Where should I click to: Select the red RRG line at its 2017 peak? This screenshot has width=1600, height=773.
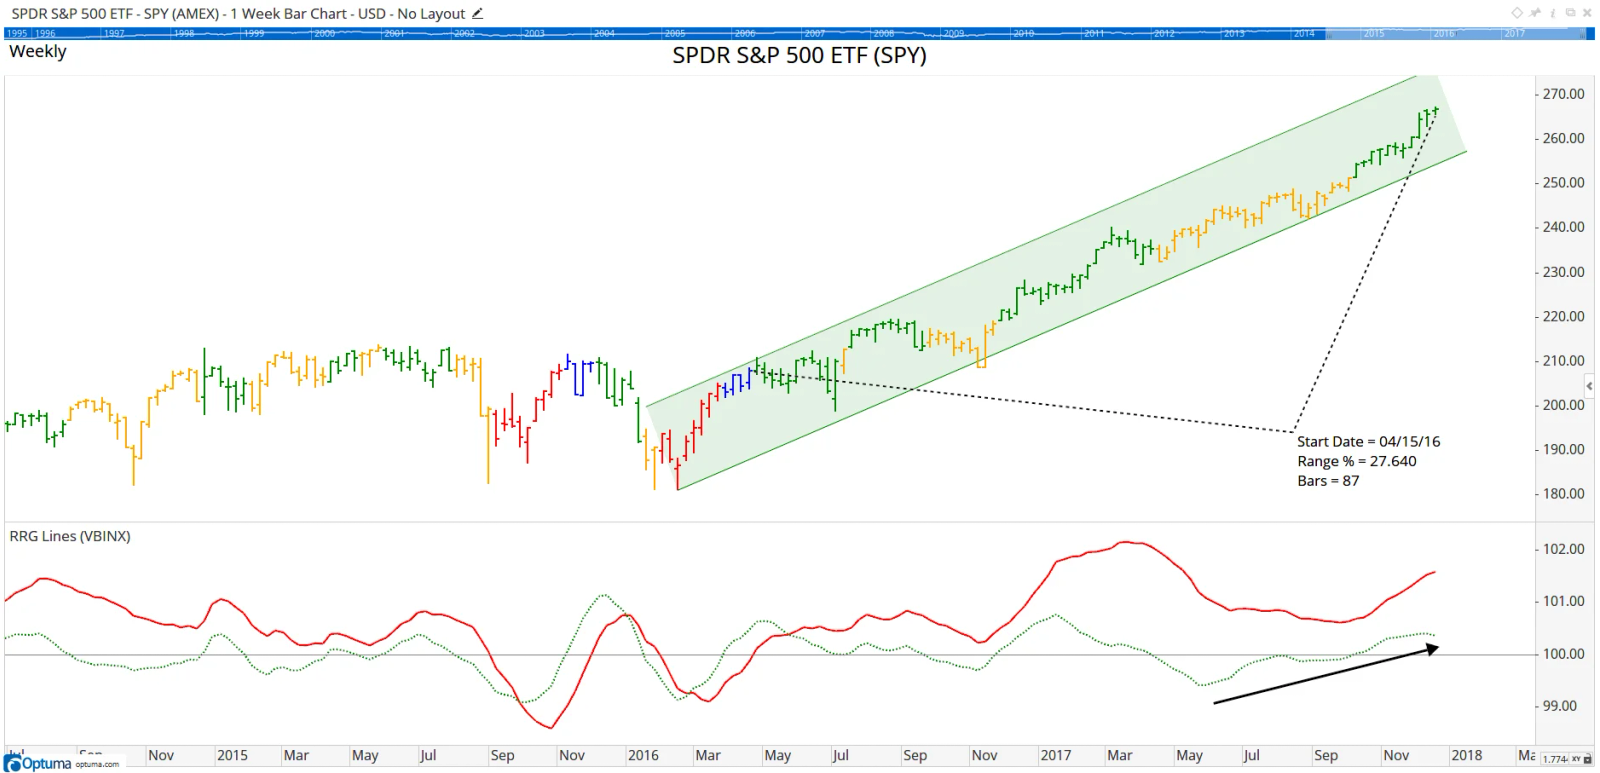(1127, 542)
